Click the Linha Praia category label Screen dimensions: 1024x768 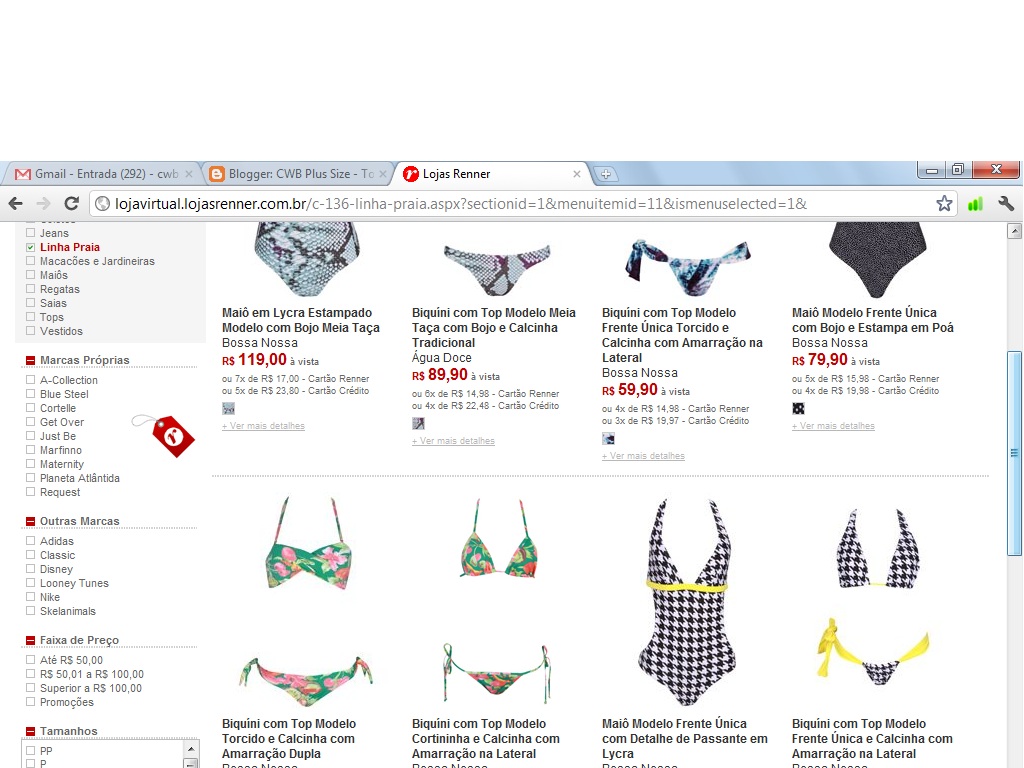[x=70, y=247]
